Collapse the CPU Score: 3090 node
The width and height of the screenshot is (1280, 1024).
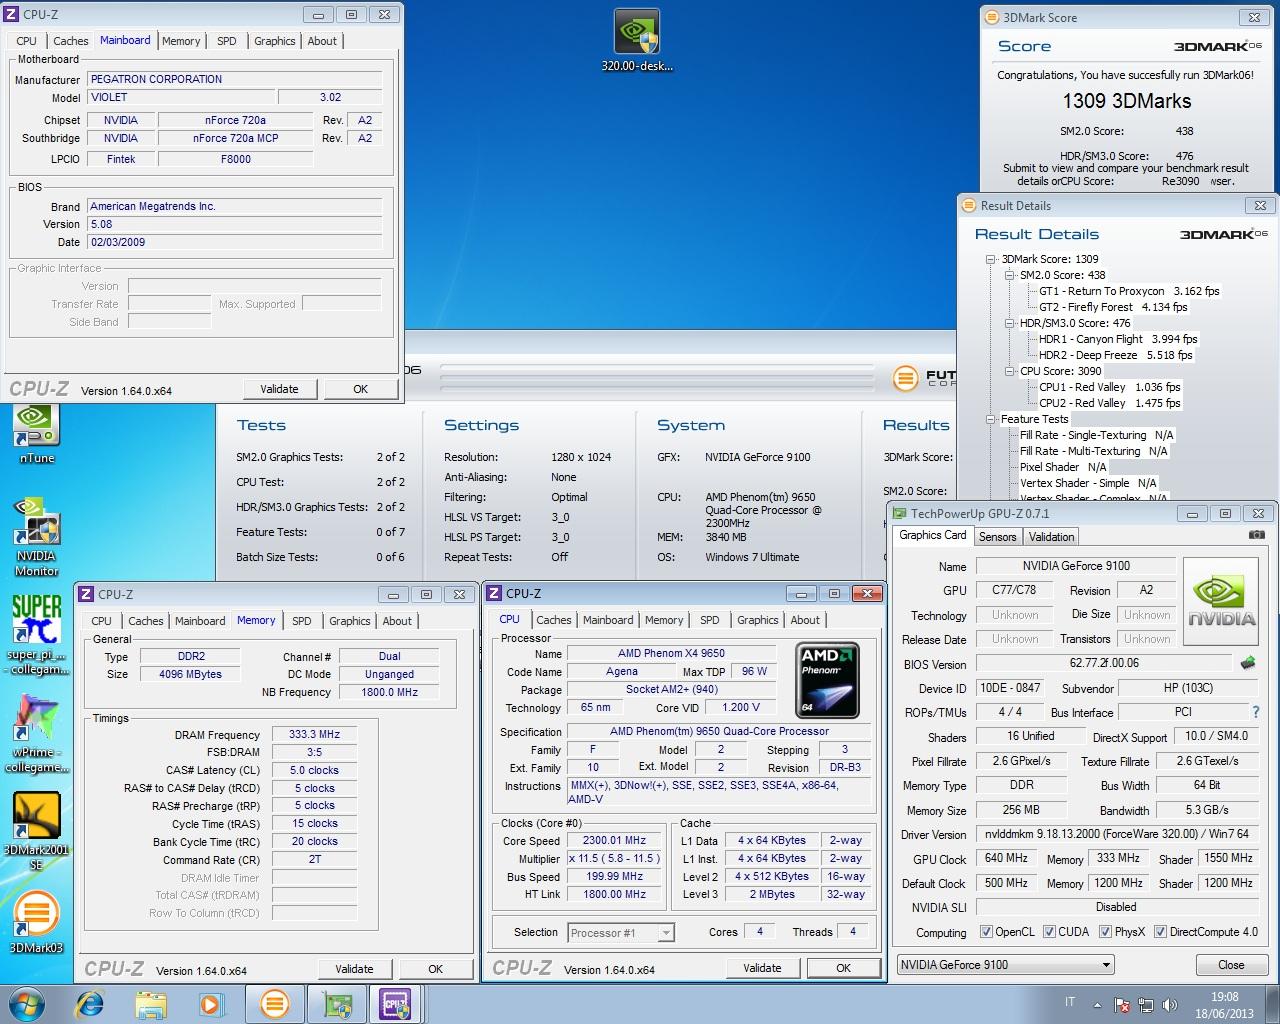pos(1009,371)
